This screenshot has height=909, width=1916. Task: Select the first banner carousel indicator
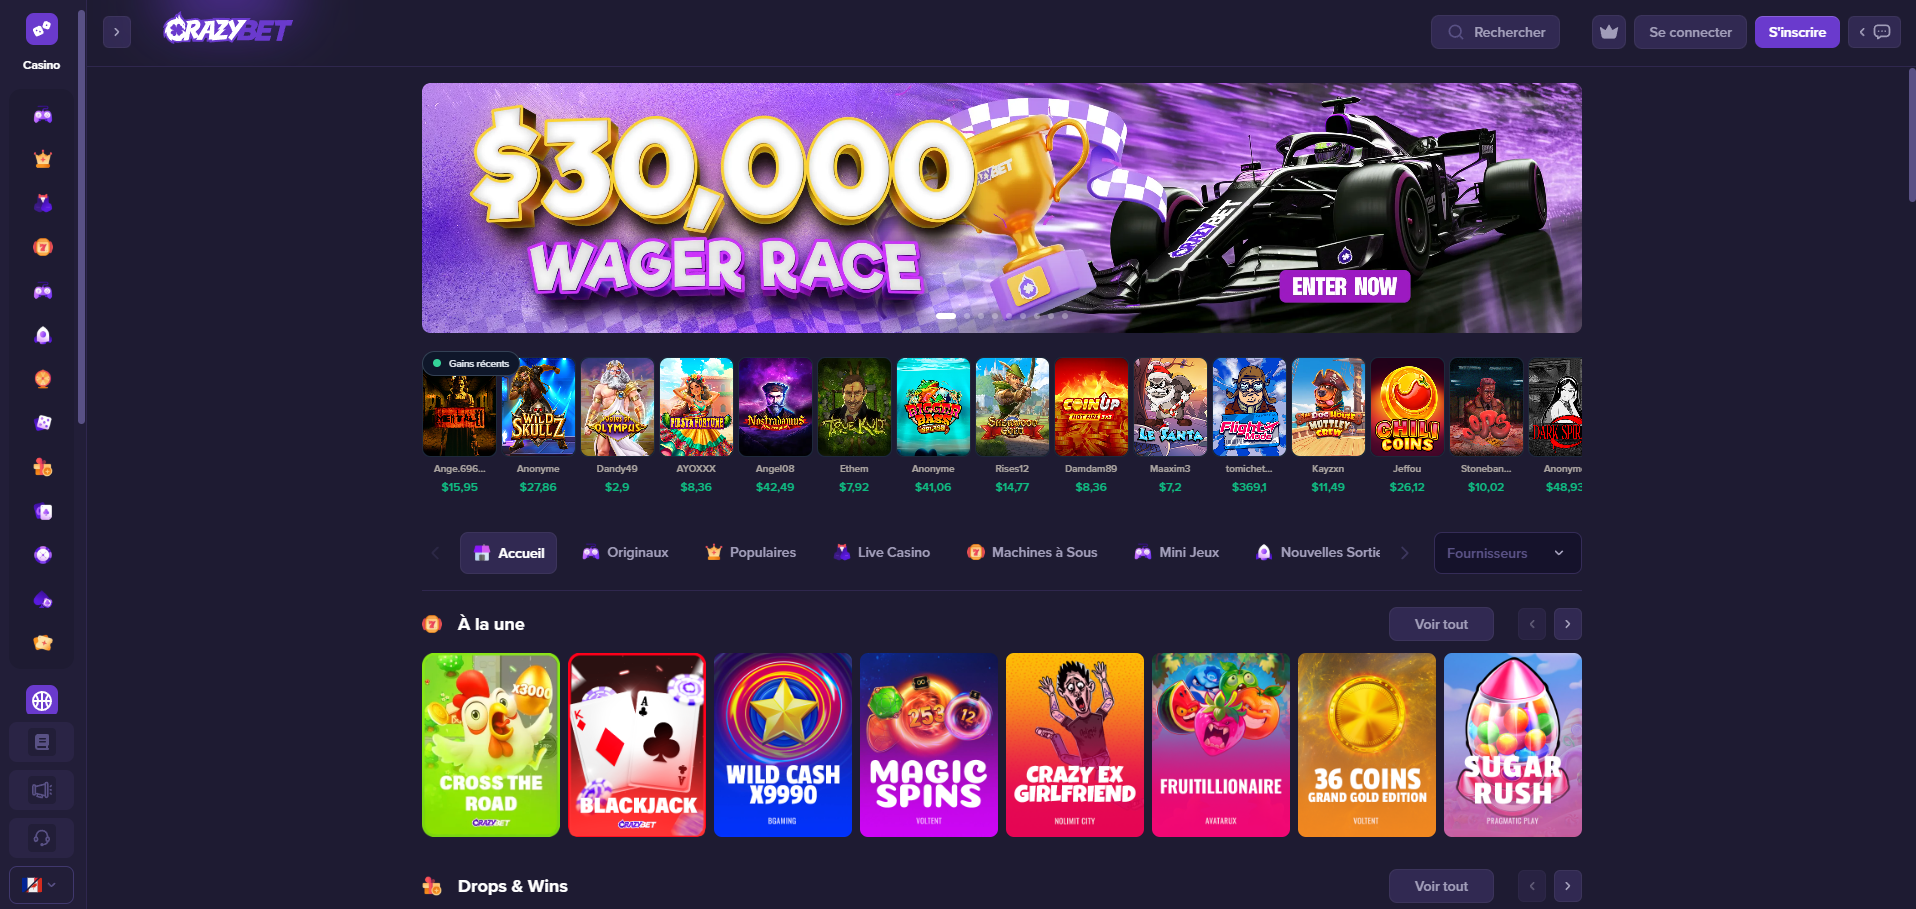pyautogui.click(x=946, y=316)
